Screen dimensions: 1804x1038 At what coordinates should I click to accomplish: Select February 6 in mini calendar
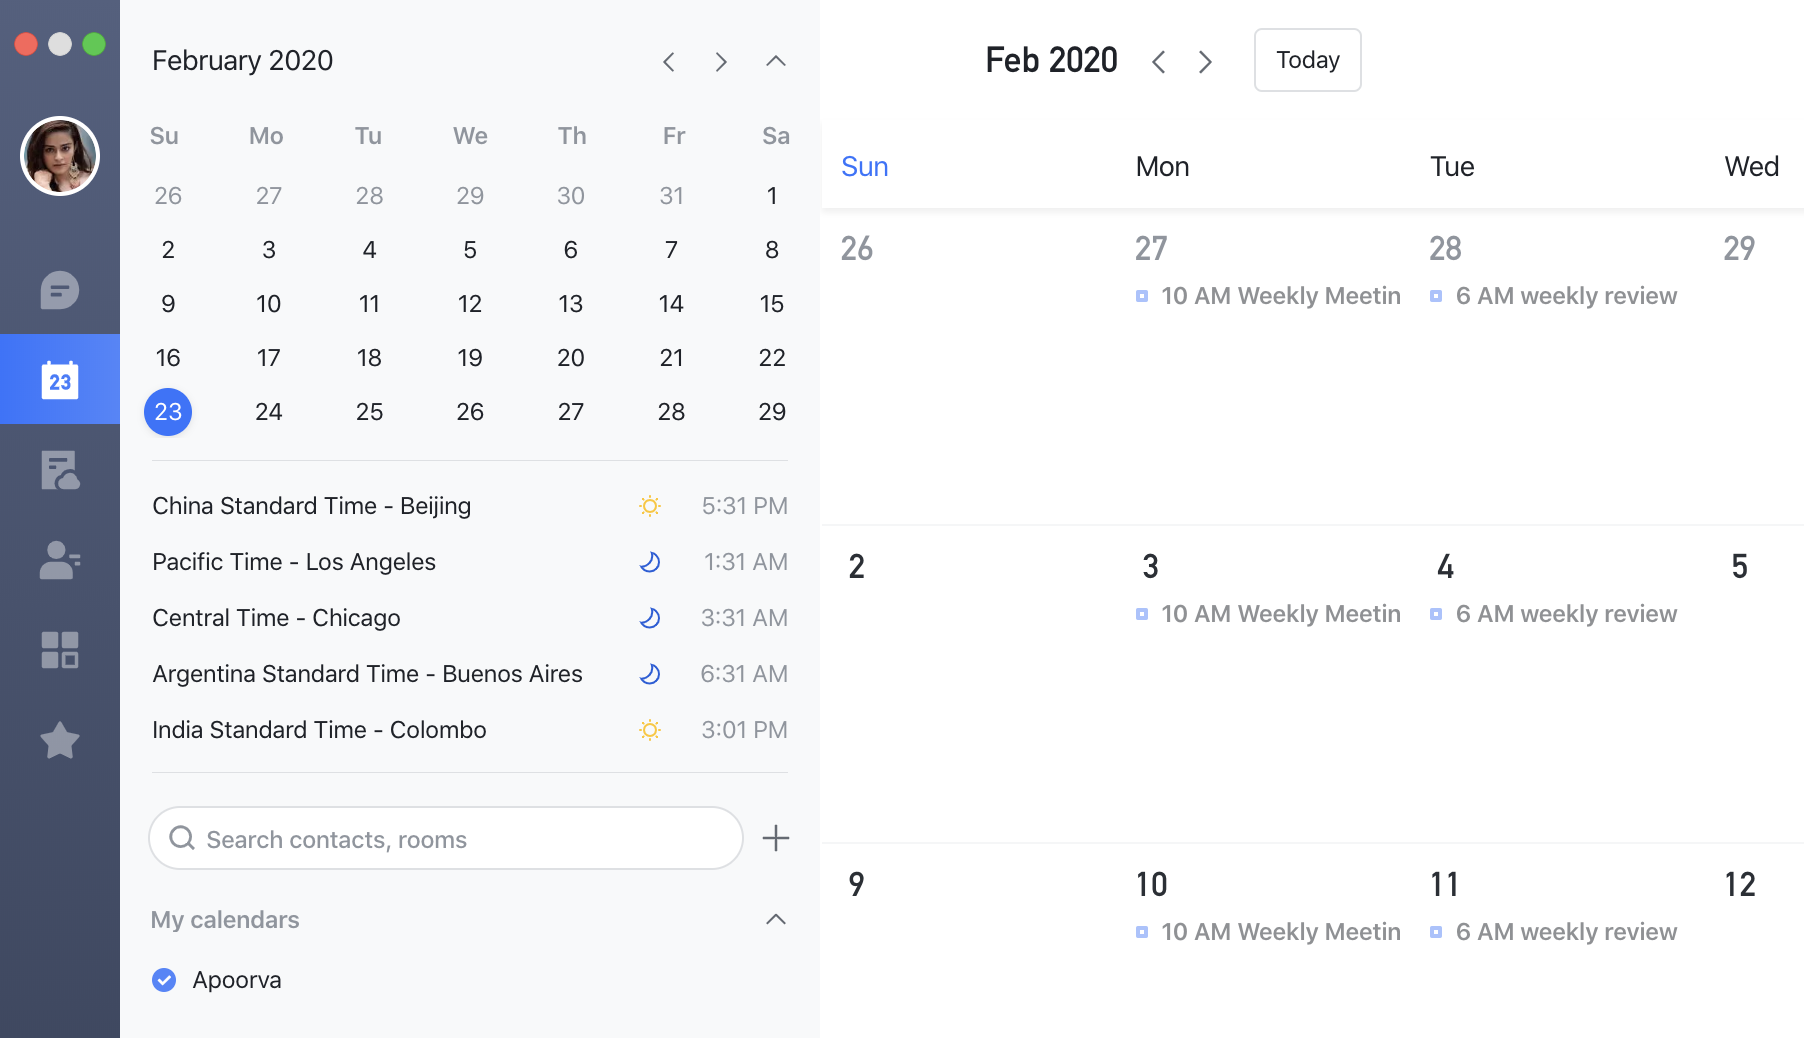[x=570, y=250]
